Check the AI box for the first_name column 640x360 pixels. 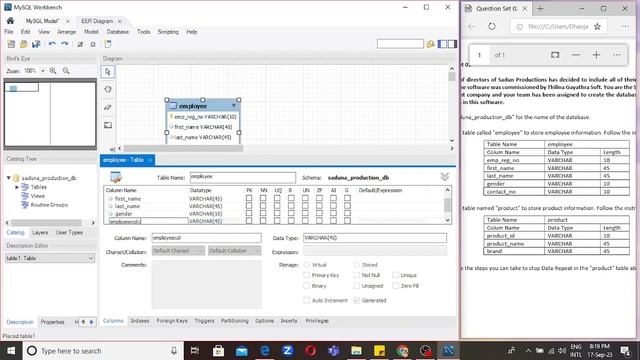(x=333, y=198)
